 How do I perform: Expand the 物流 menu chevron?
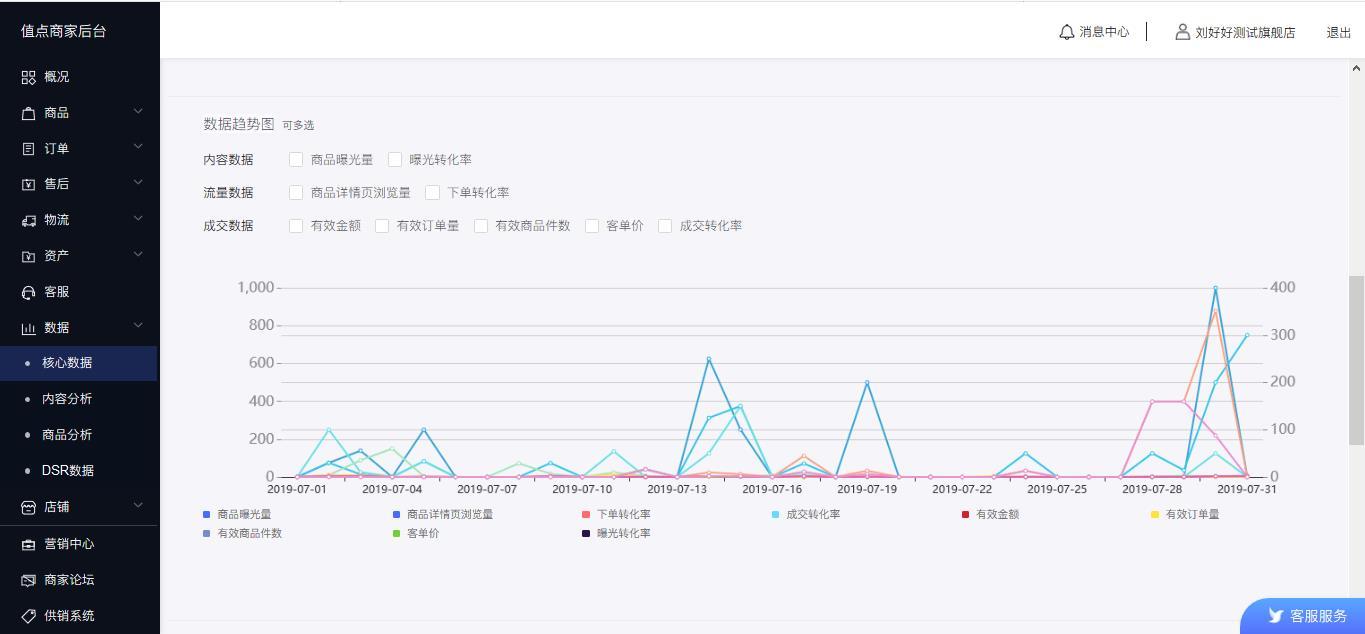tap(138, 218)
